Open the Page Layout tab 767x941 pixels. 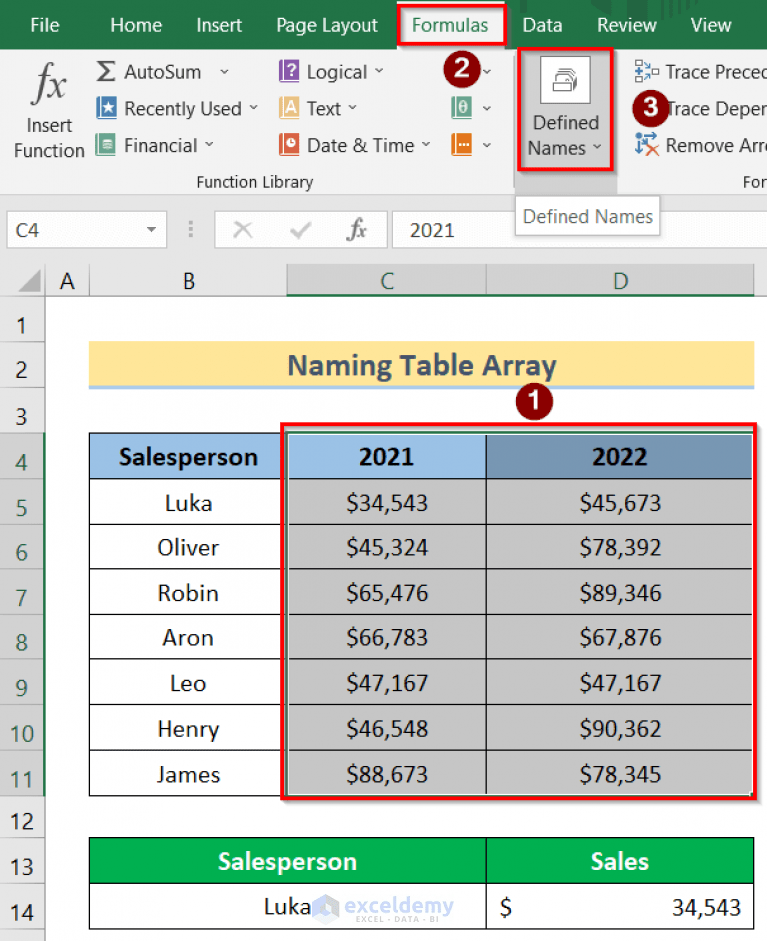pyautogui.click(x=327, y=25)
